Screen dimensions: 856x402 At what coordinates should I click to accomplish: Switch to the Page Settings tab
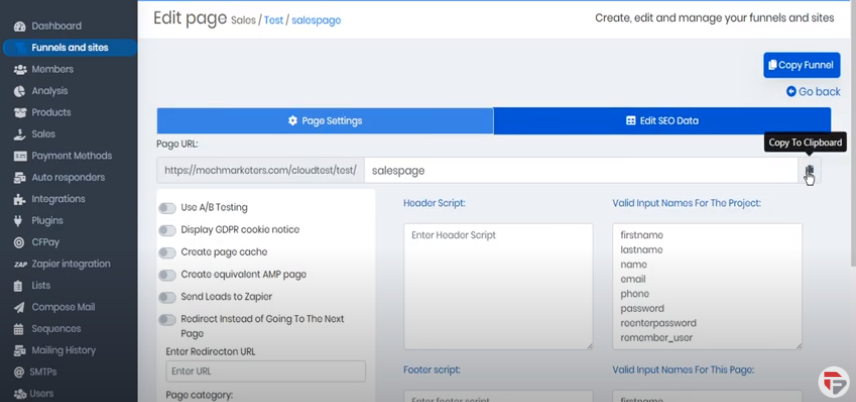(x=325, y=121)
